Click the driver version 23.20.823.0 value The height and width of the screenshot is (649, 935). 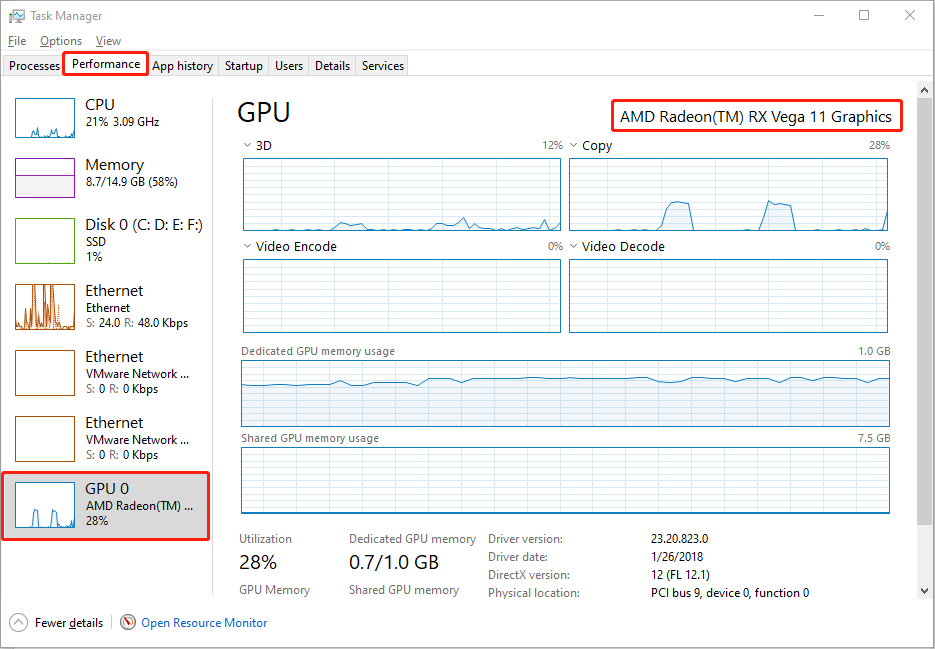click(x=679, y=539)
